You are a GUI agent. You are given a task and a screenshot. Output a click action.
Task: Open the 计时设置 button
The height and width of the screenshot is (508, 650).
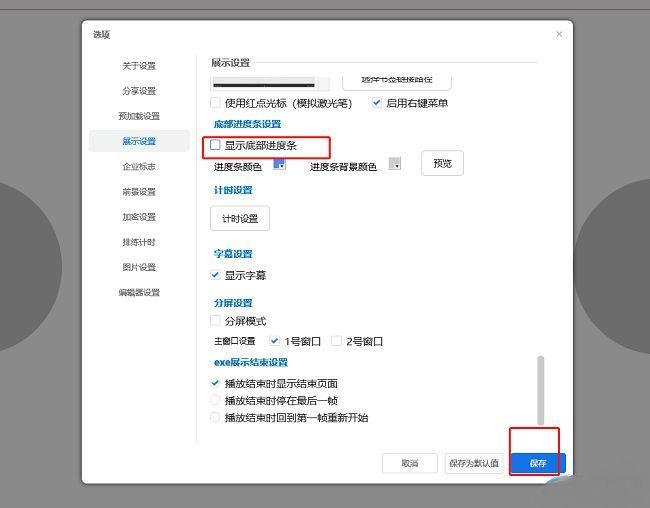pyautogui.click(x=240, y=219)
